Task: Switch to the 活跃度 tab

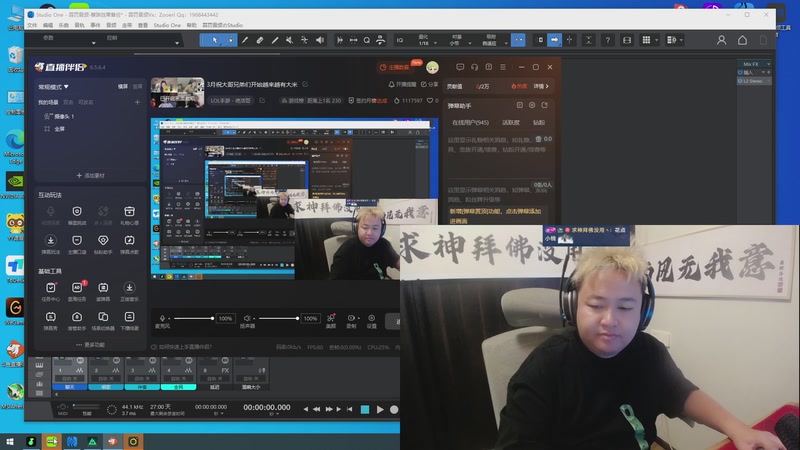Action: point(511,122)
